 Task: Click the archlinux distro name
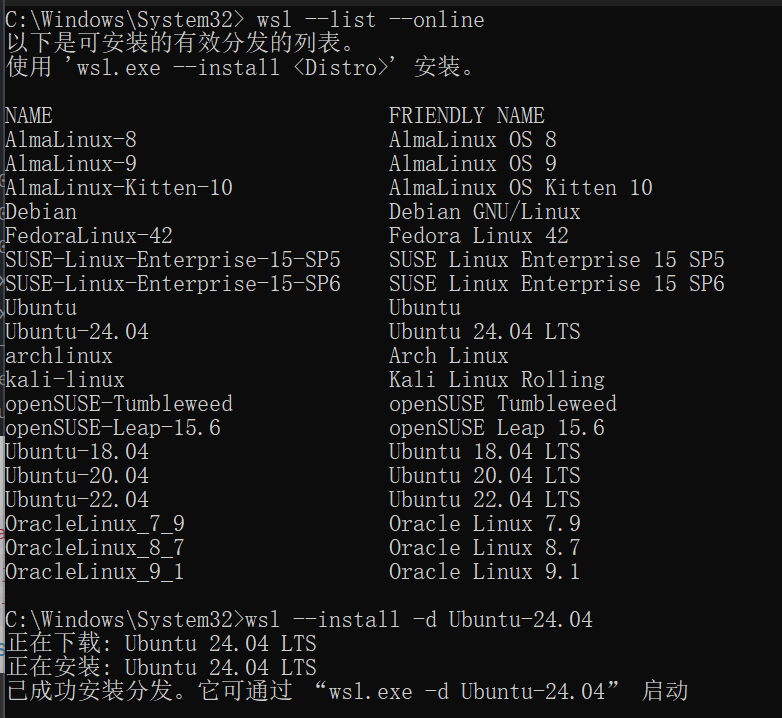59,356
